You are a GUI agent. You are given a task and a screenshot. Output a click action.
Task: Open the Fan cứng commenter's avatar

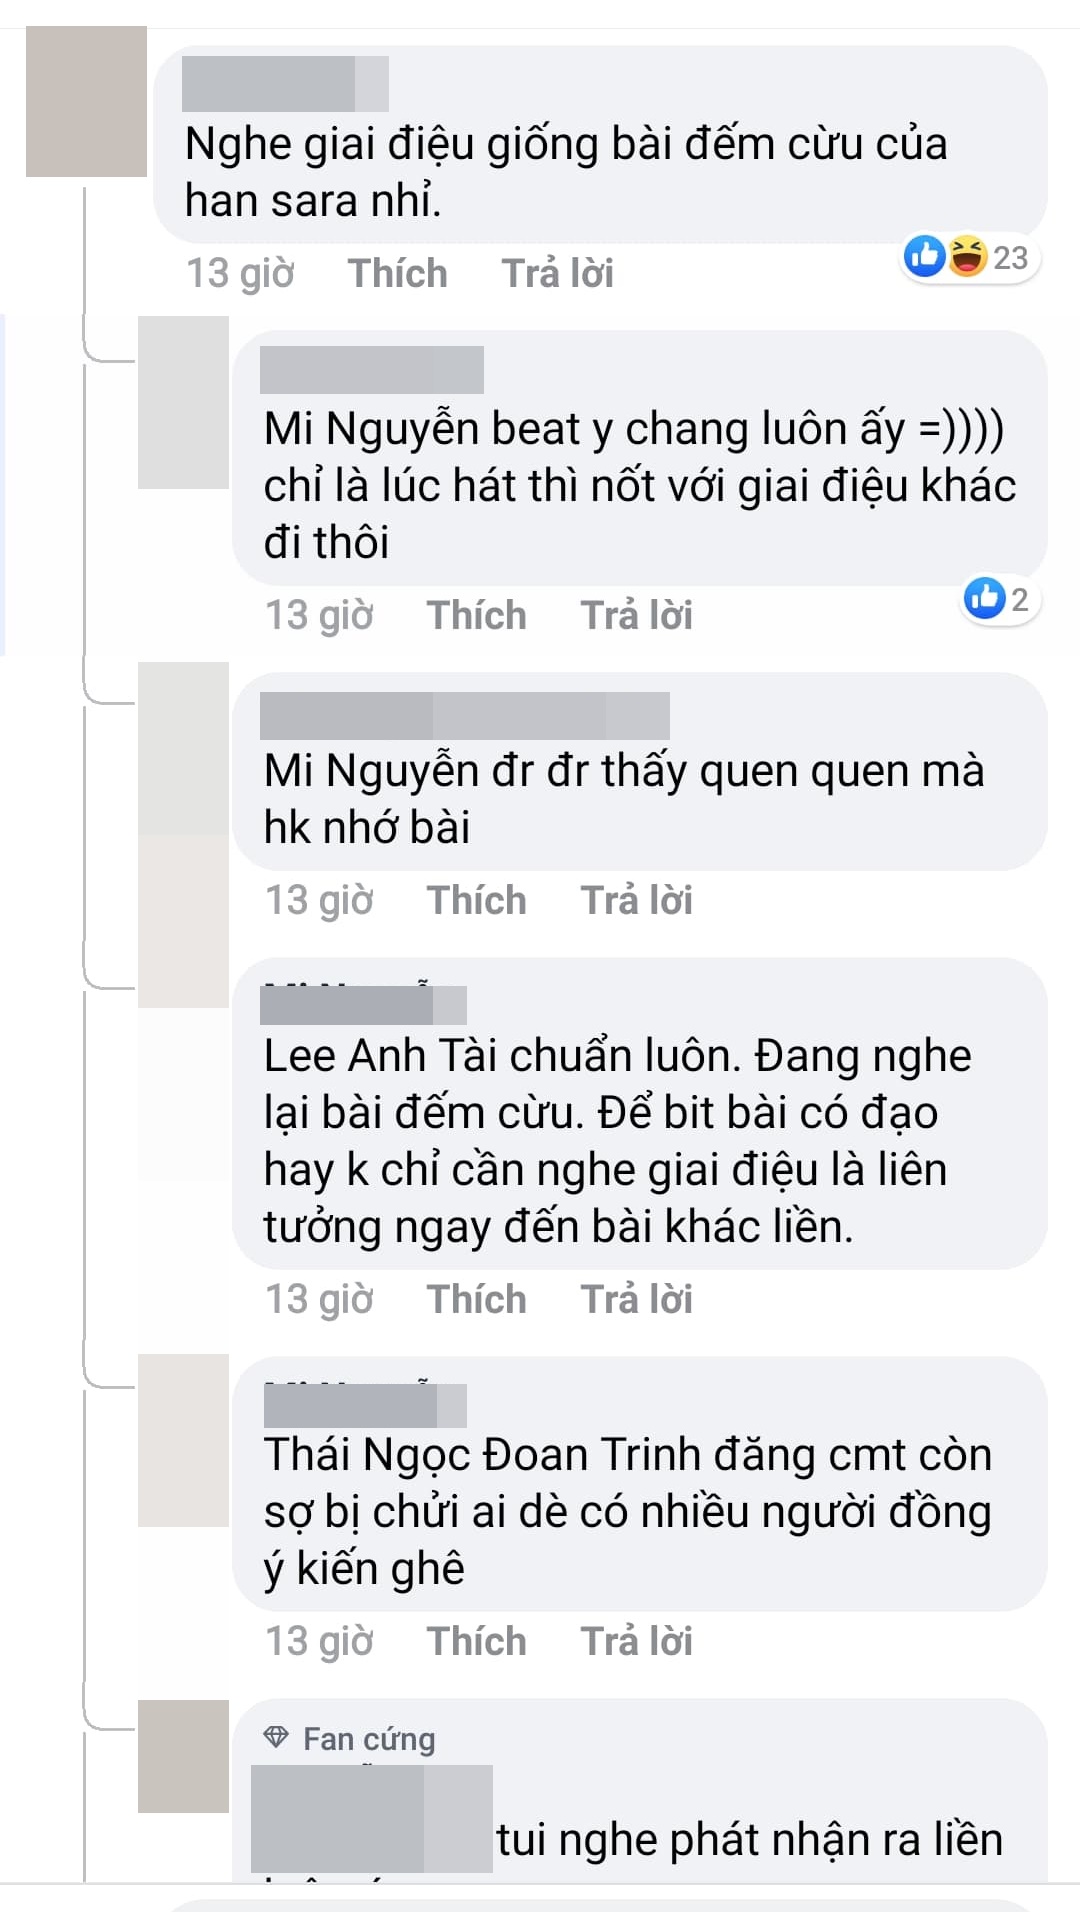pos(183,1756)
